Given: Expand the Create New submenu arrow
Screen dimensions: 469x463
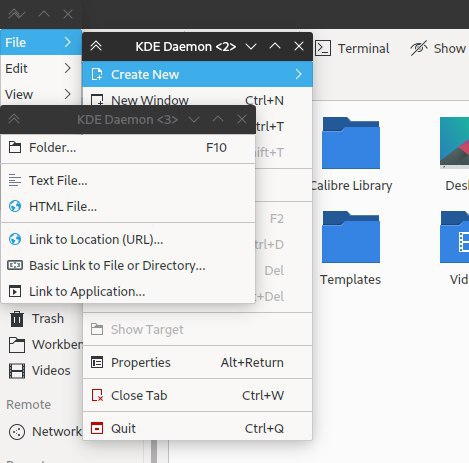Looking at the screenshot, I should (299, 74).
